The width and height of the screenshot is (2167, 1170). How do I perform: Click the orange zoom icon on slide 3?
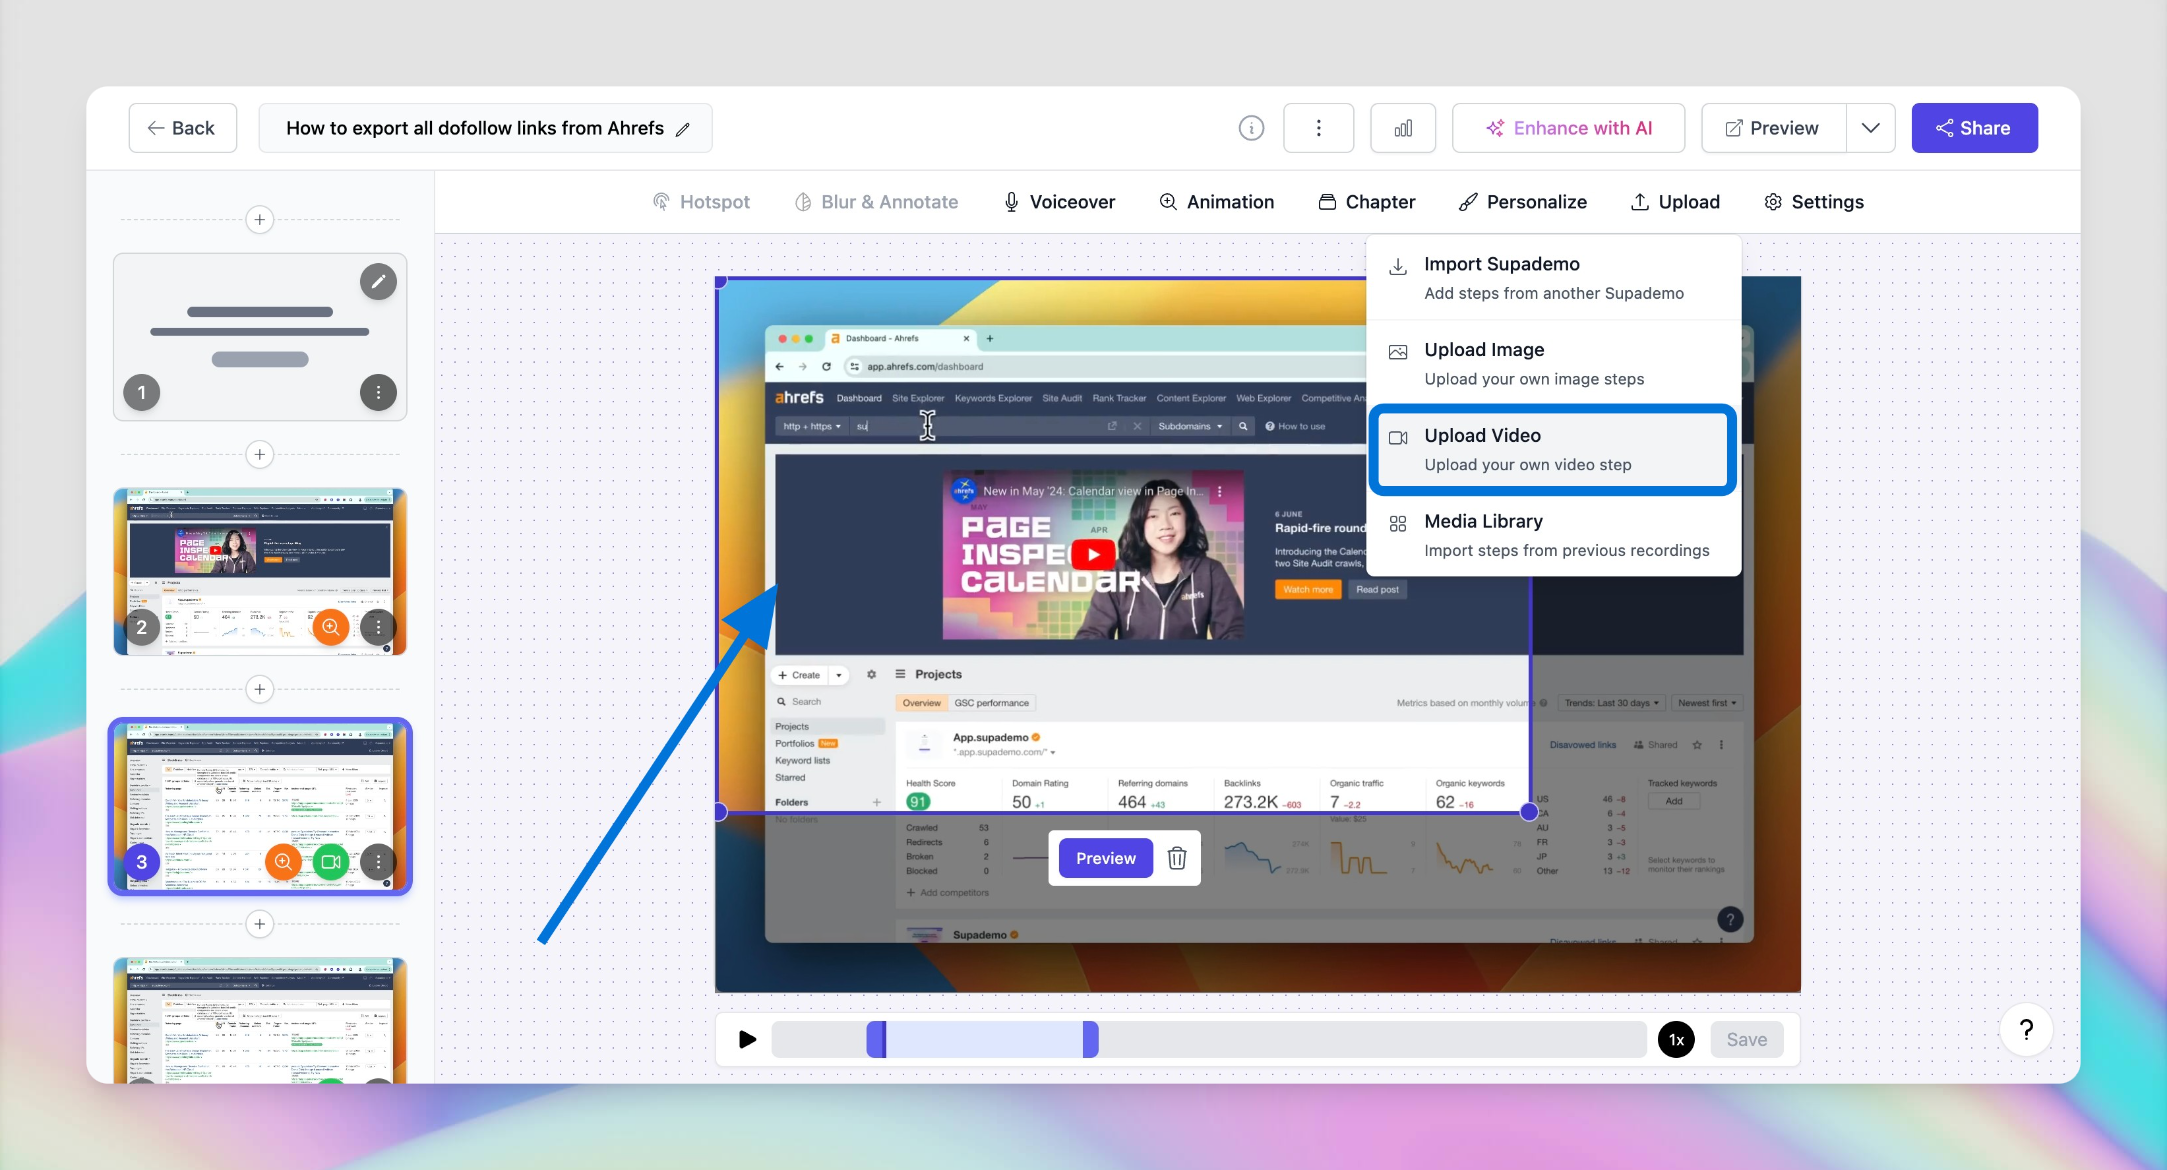pyautogui.click(x=284, y=862)
